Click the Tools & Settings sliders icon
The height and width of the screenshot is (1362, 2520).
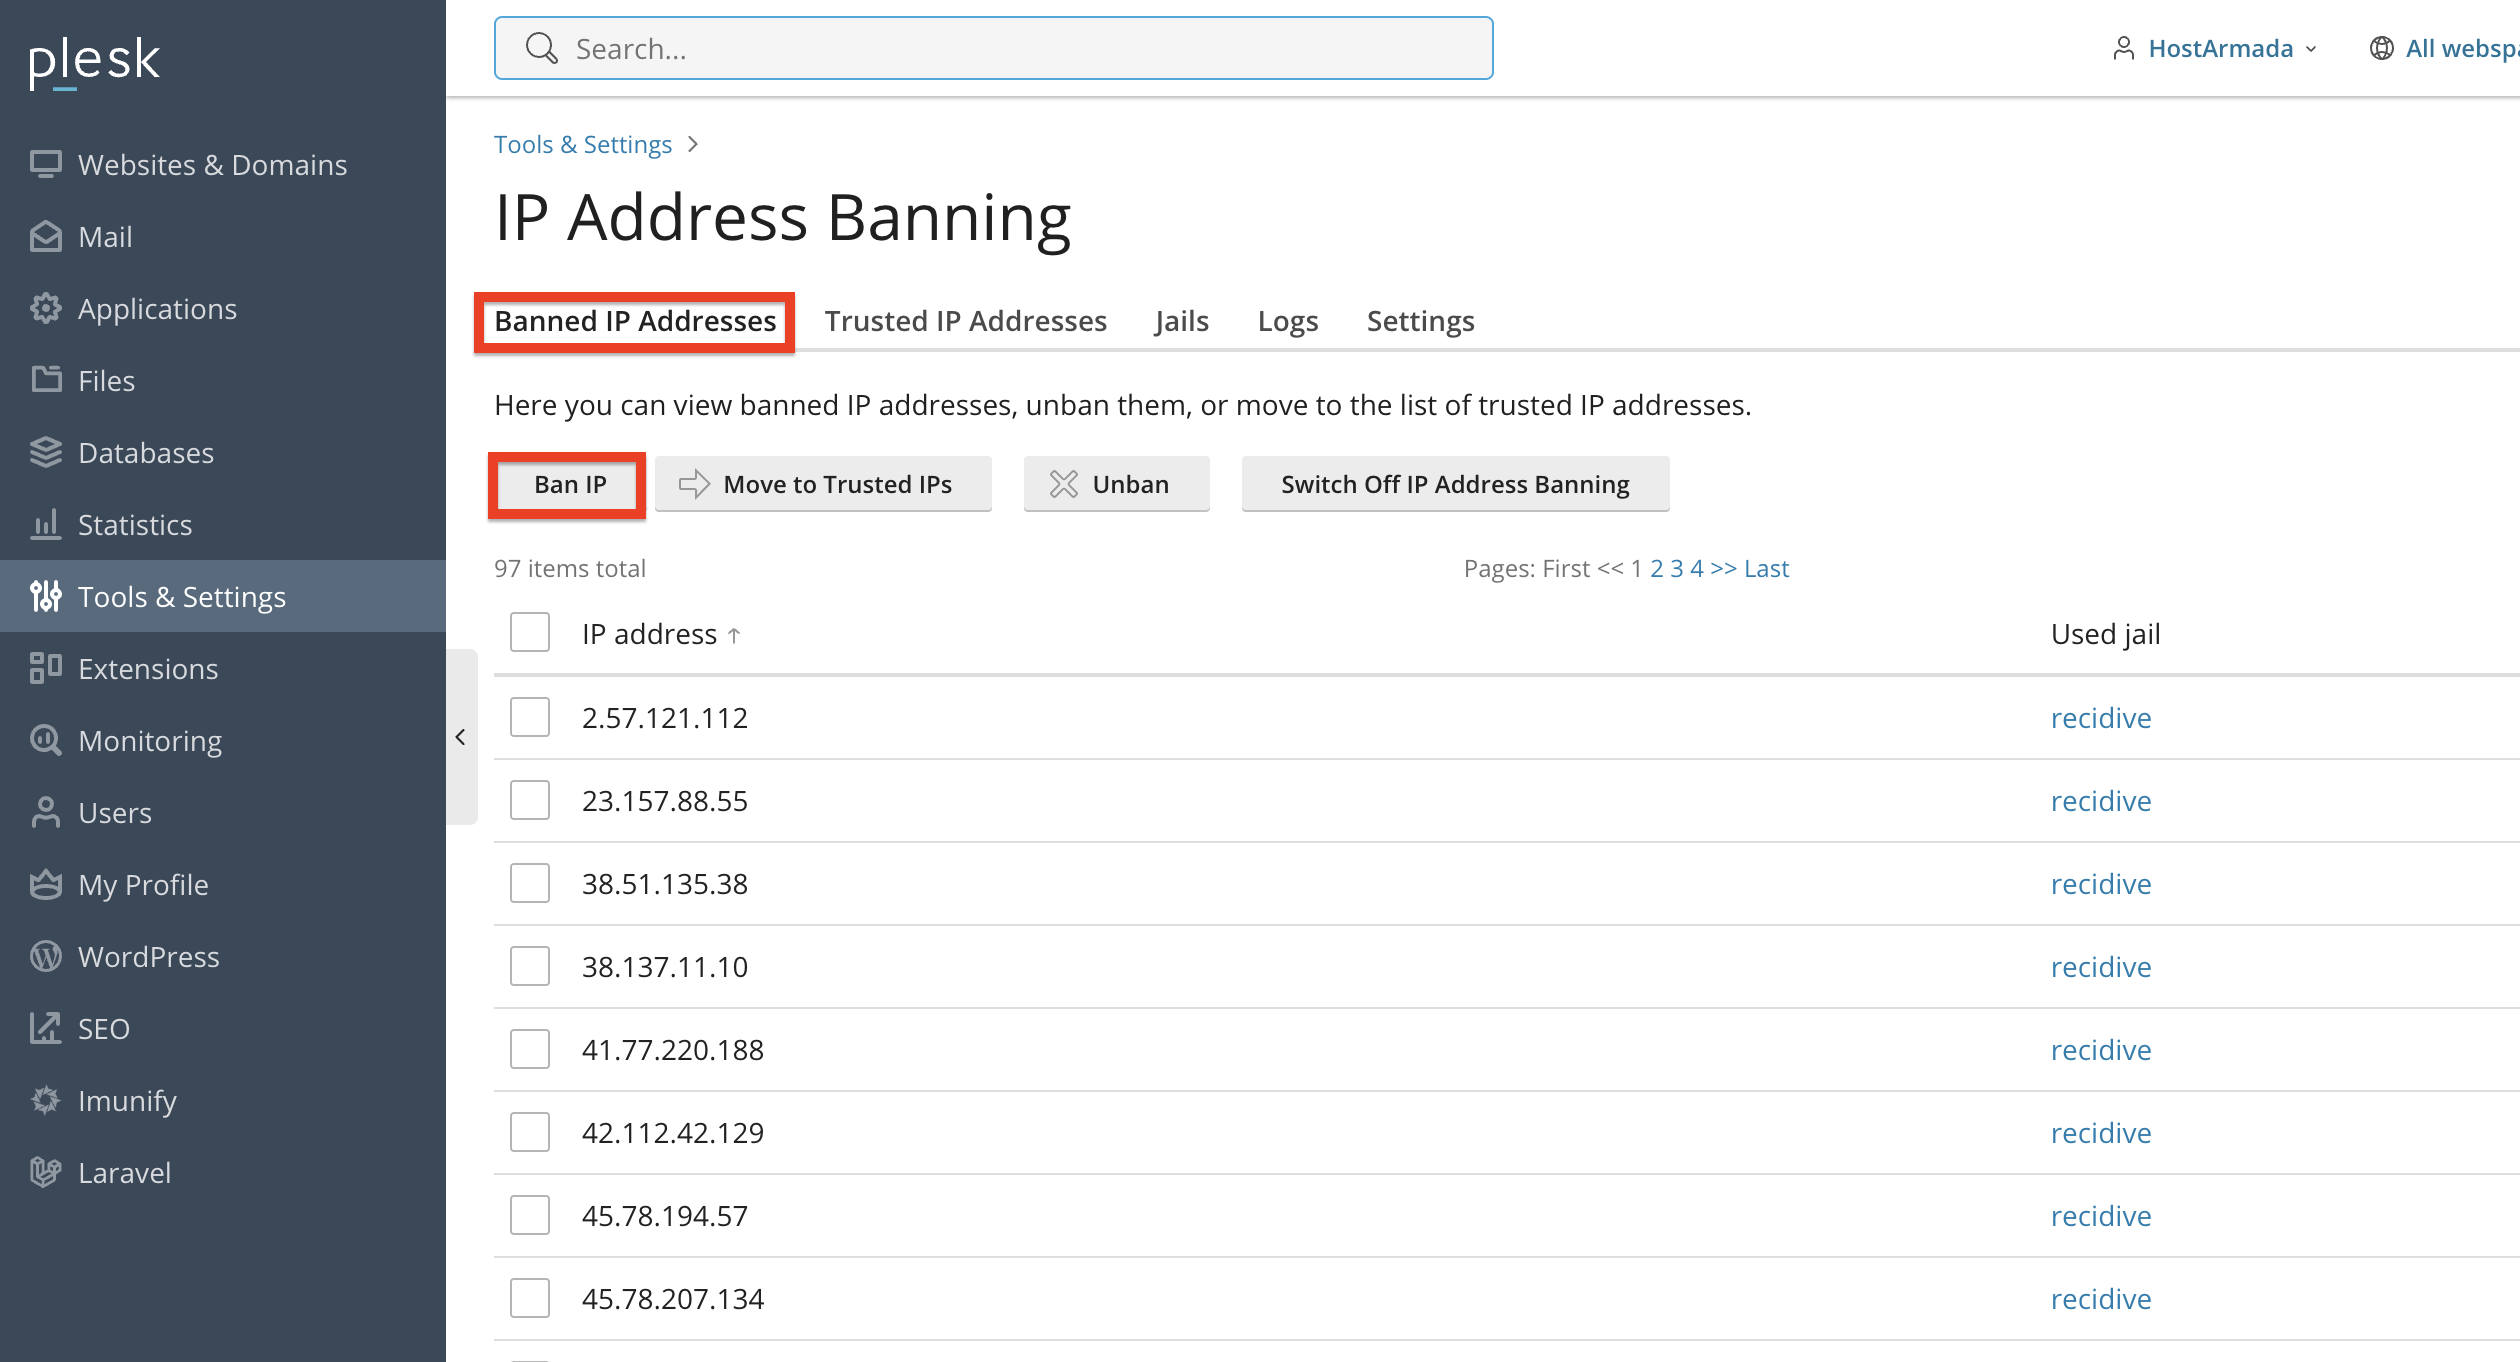click(46, 596)
